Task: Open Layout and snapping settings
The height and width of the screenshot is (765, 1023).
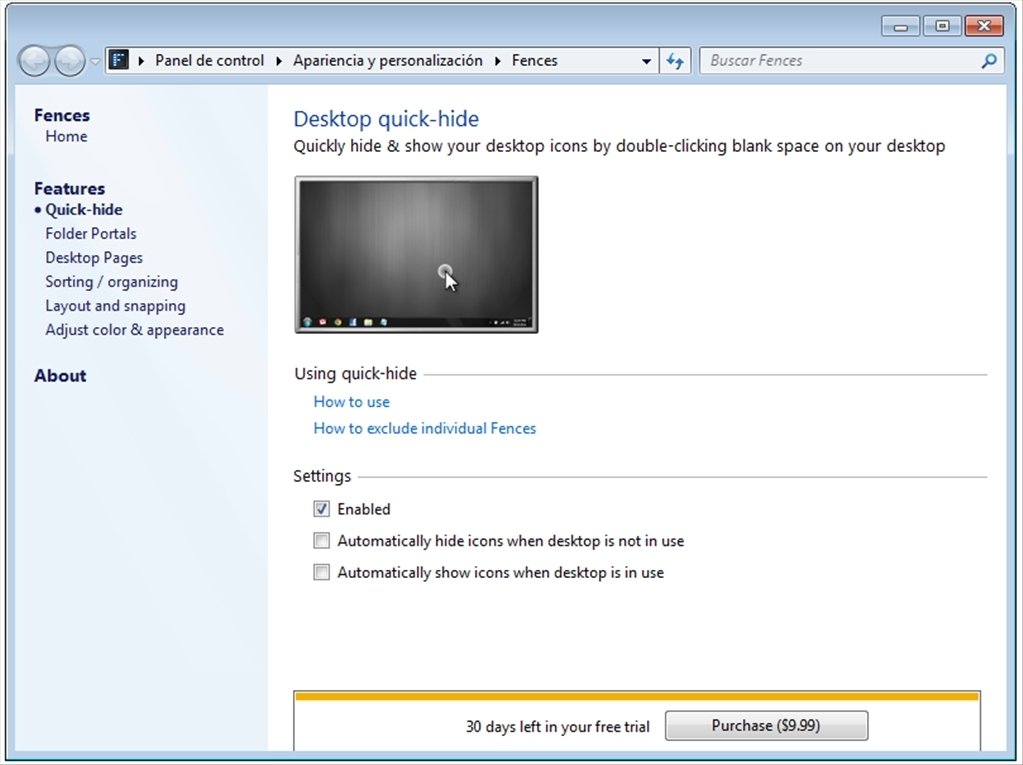Action: [115, 306]
